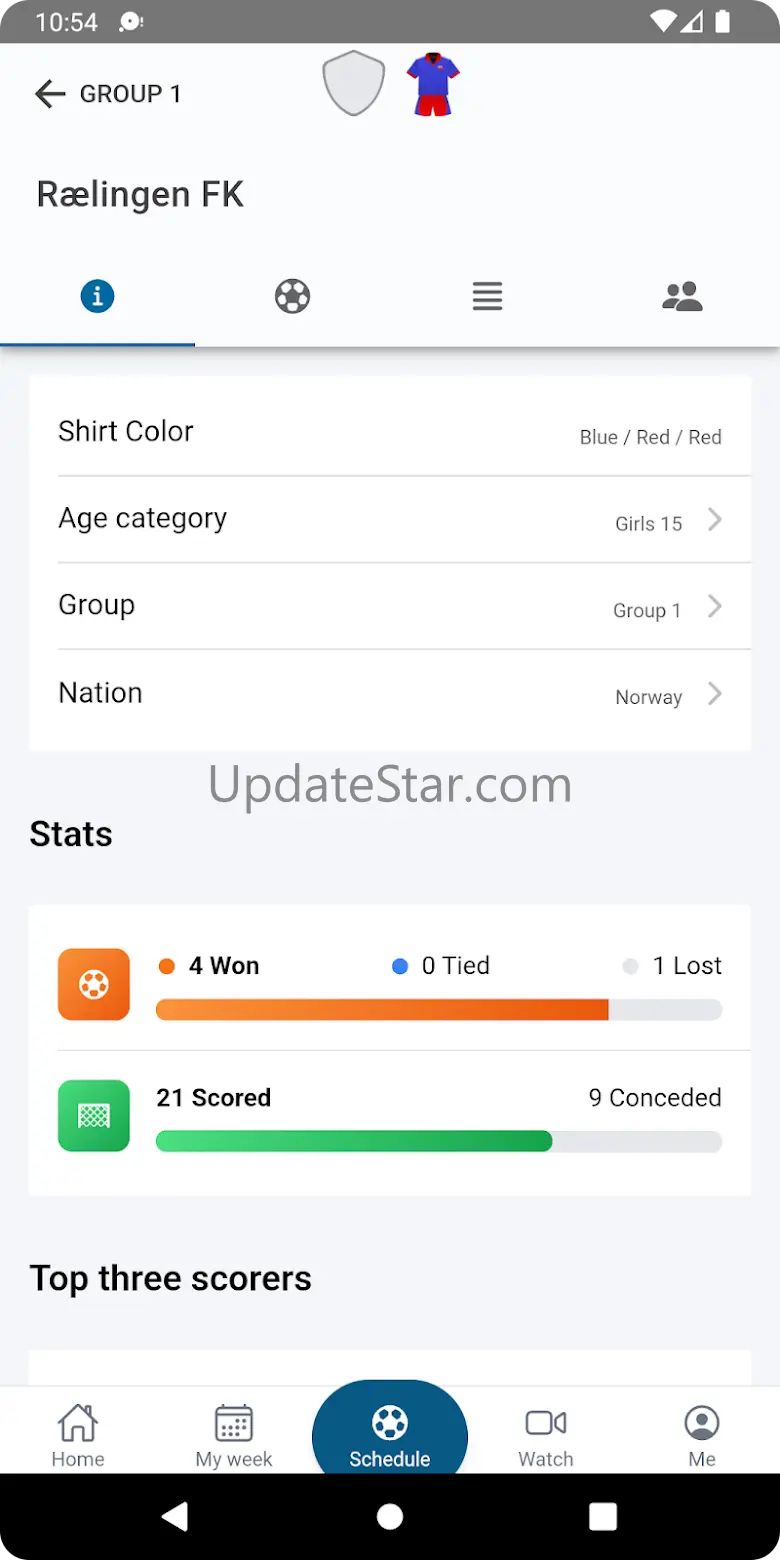Tap the orange soccer ball stats icon
Image resolution: width=780 pixels, height=1560 pixels.
(94, 984)
